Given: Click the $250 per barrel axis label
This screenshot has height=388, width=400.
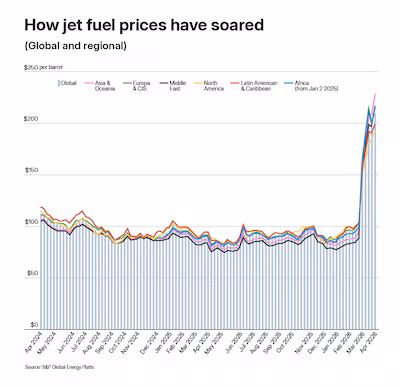Looking at the screenshot, I should click(x=43, y=67).
